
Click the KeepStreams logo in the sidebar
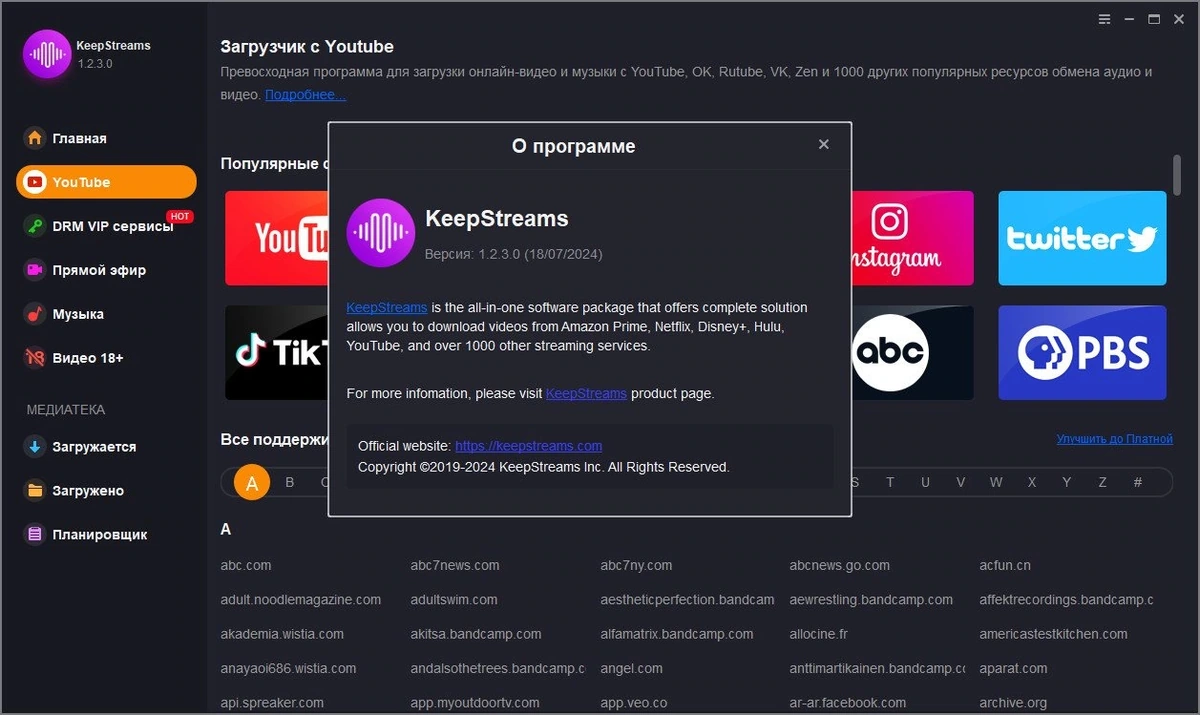(47, 54)
